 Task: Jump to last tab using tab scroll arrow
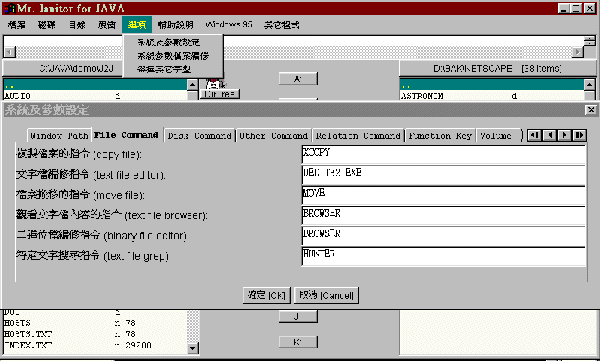(x=579, y=135)
